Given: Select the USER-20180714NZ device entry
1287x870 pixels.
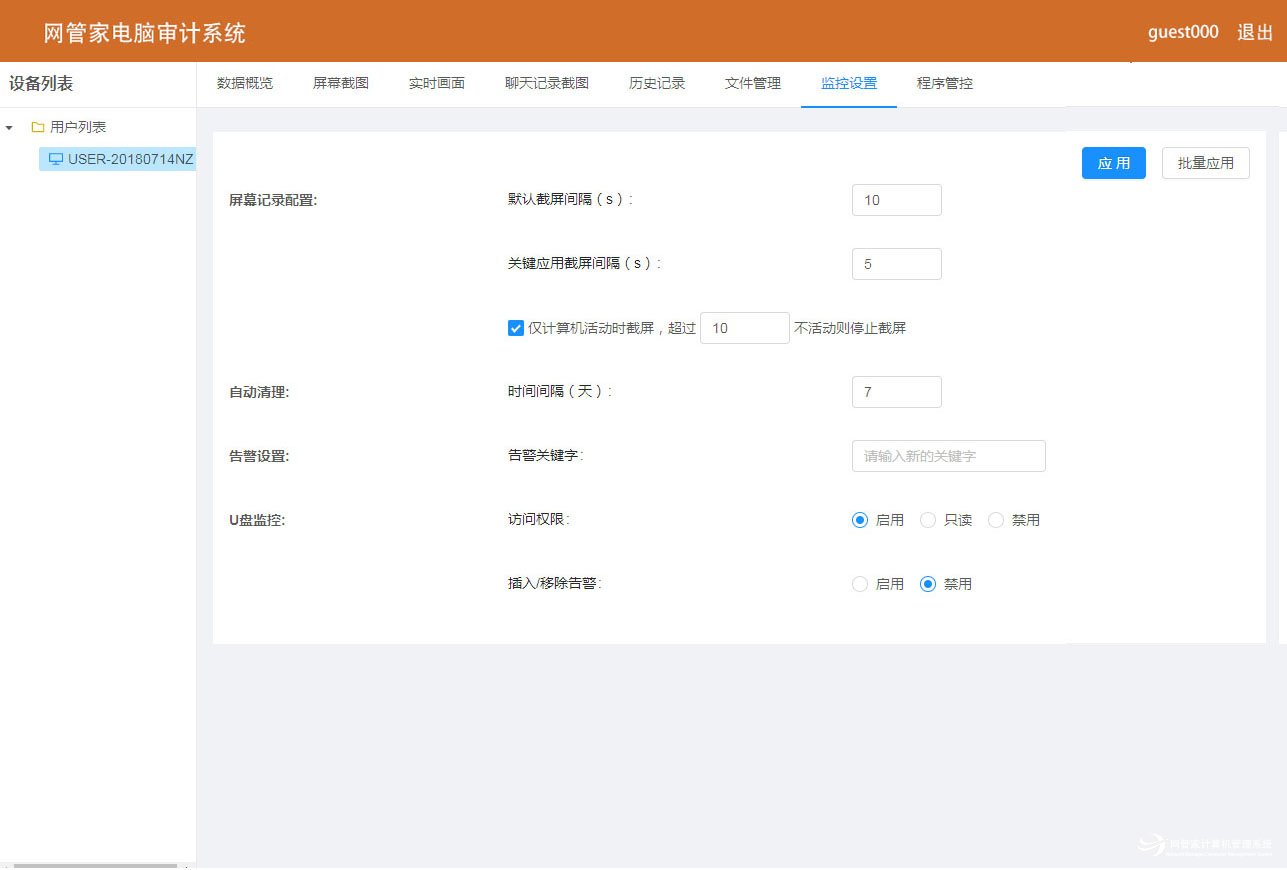Looking at the screenshot, I should (118, 159).
